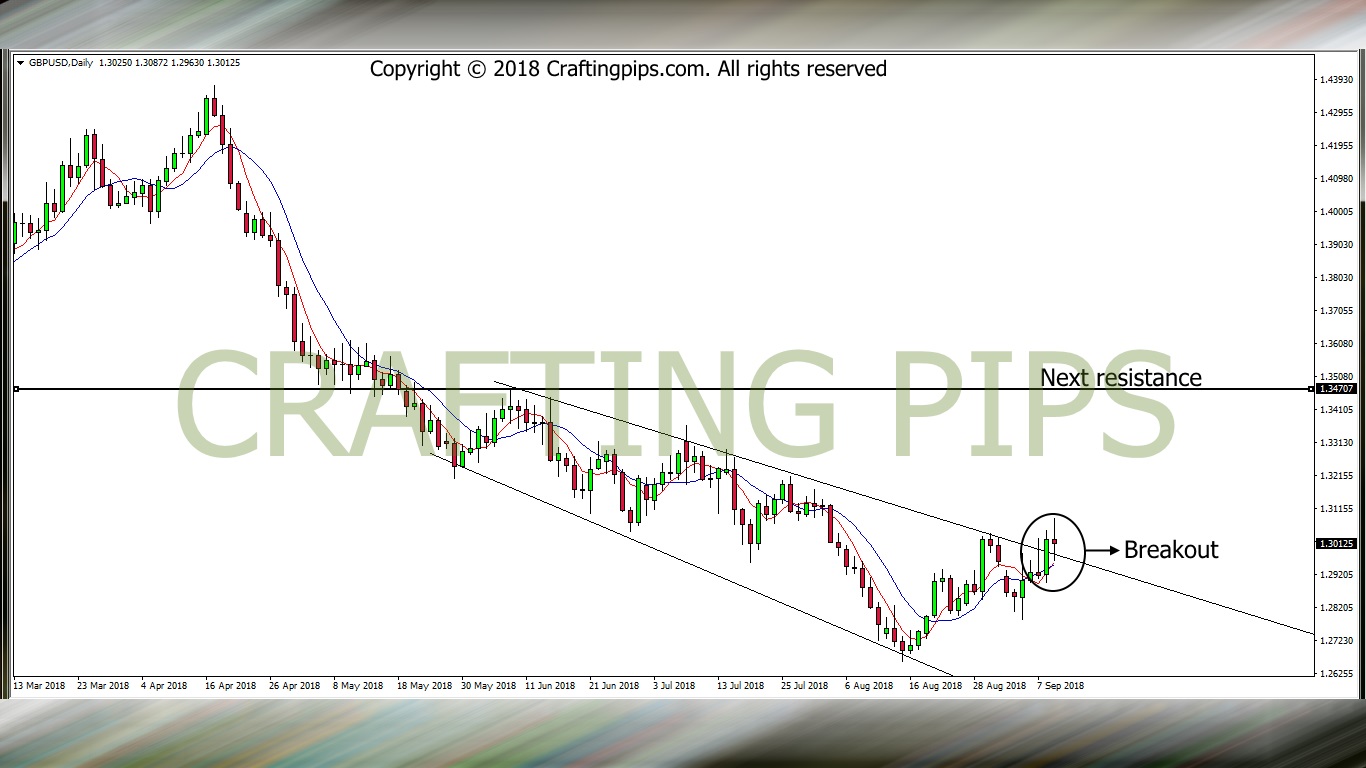Click the open value 1.30250 in header
1366x768 pixels.
(x=117, y=63)
